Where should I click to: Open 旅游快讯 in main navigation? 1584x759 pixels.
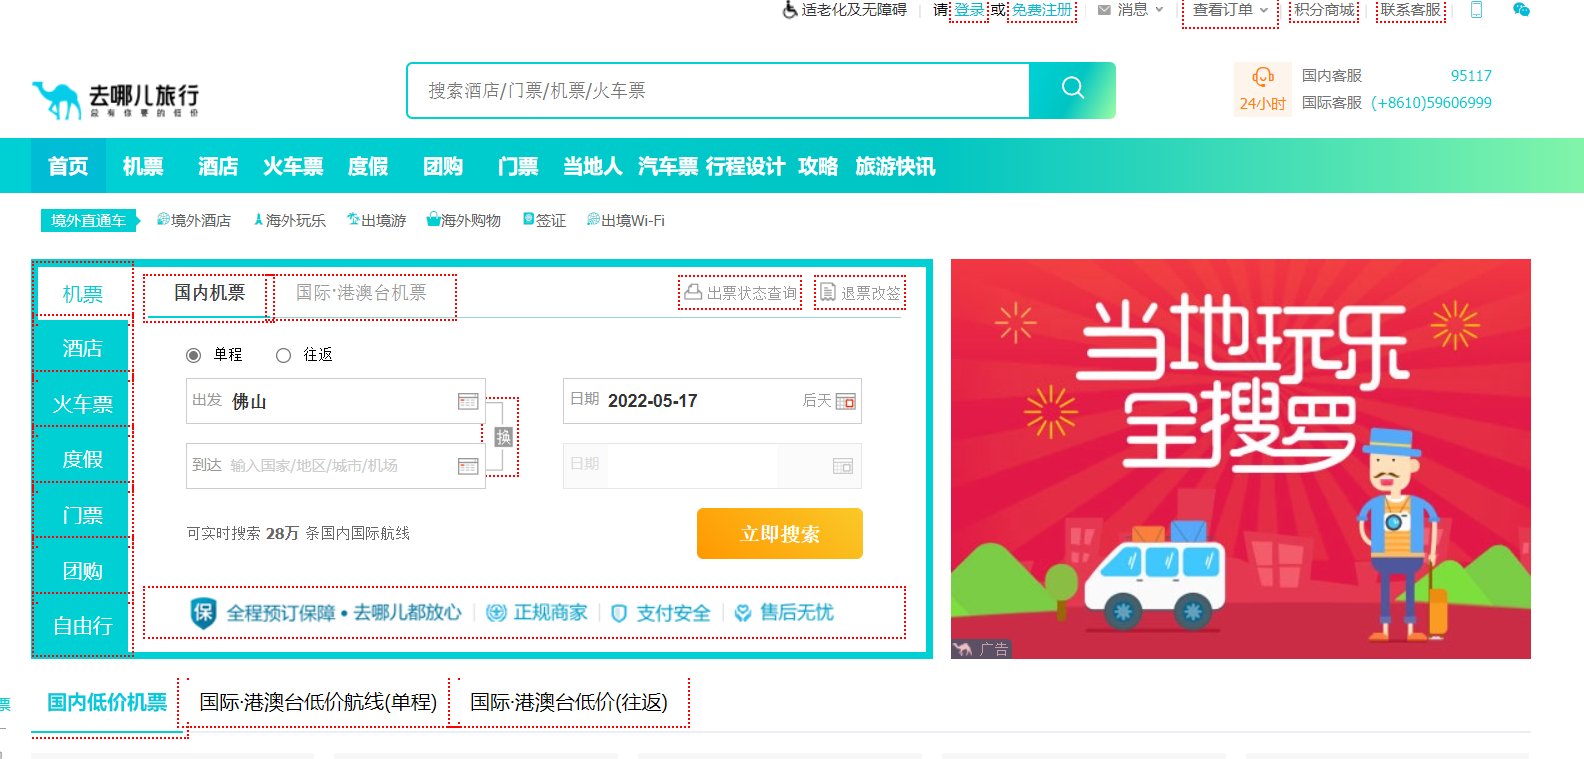[x=895, y=166]
